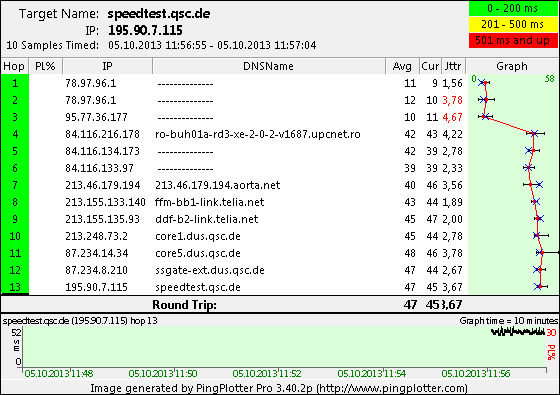This screenshot has height=395, width=560.
Task: Select the Avg column header
Action: 402,66
